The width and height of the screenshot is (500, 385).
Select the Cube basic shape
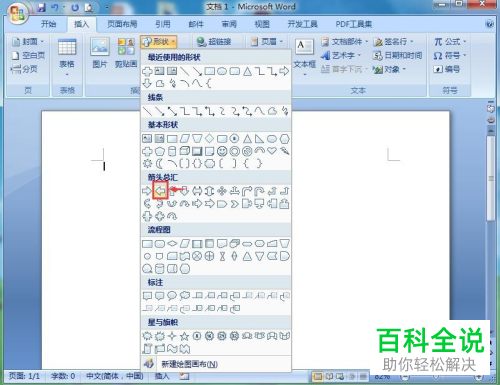184,151
